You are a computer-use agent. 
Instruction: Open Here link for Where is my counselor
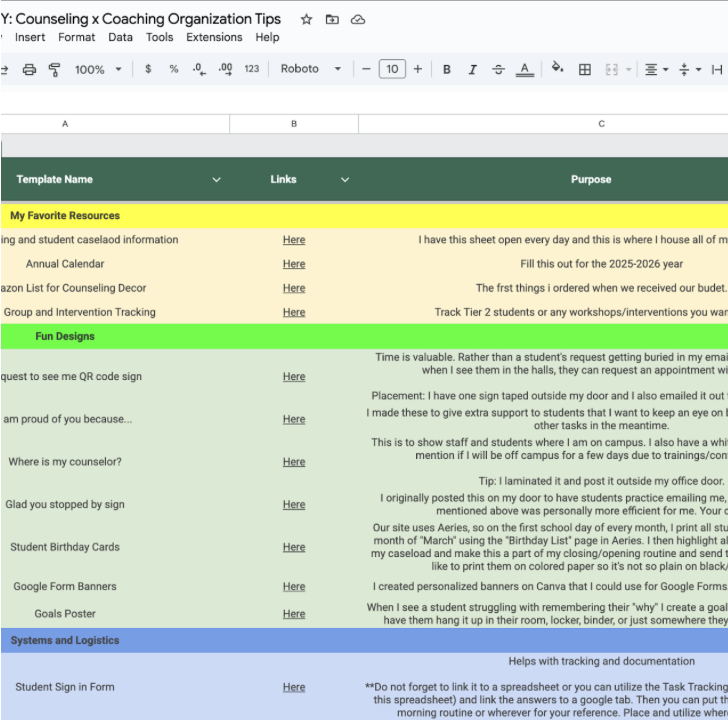(294, 462)
